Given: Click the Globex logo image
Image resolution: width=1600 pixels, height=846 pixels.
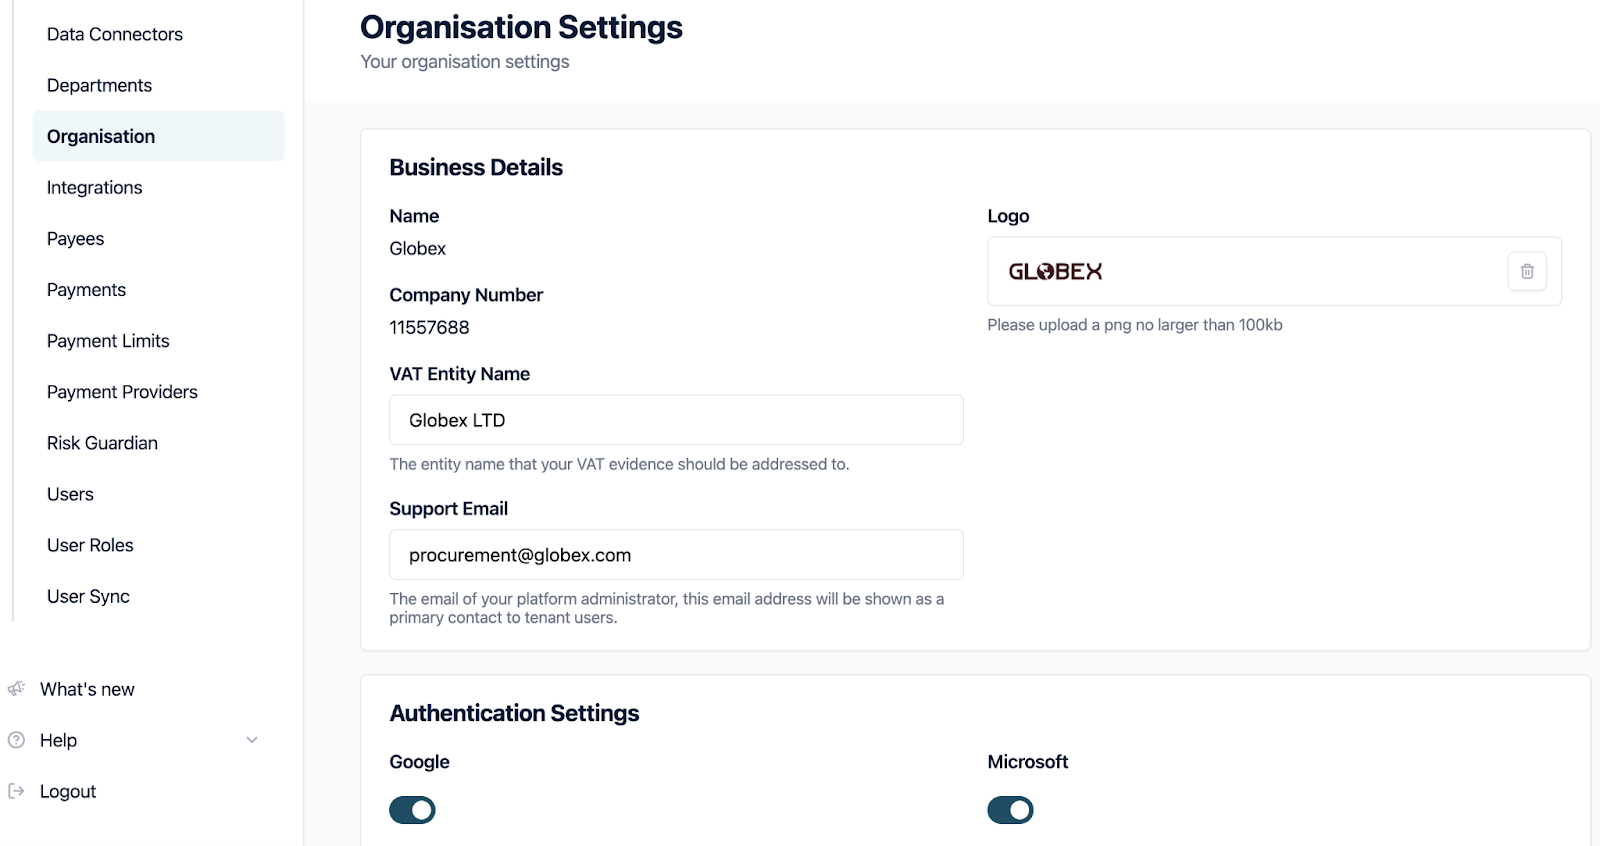Looking at the screenshot, I should [x=1055, y=272].
